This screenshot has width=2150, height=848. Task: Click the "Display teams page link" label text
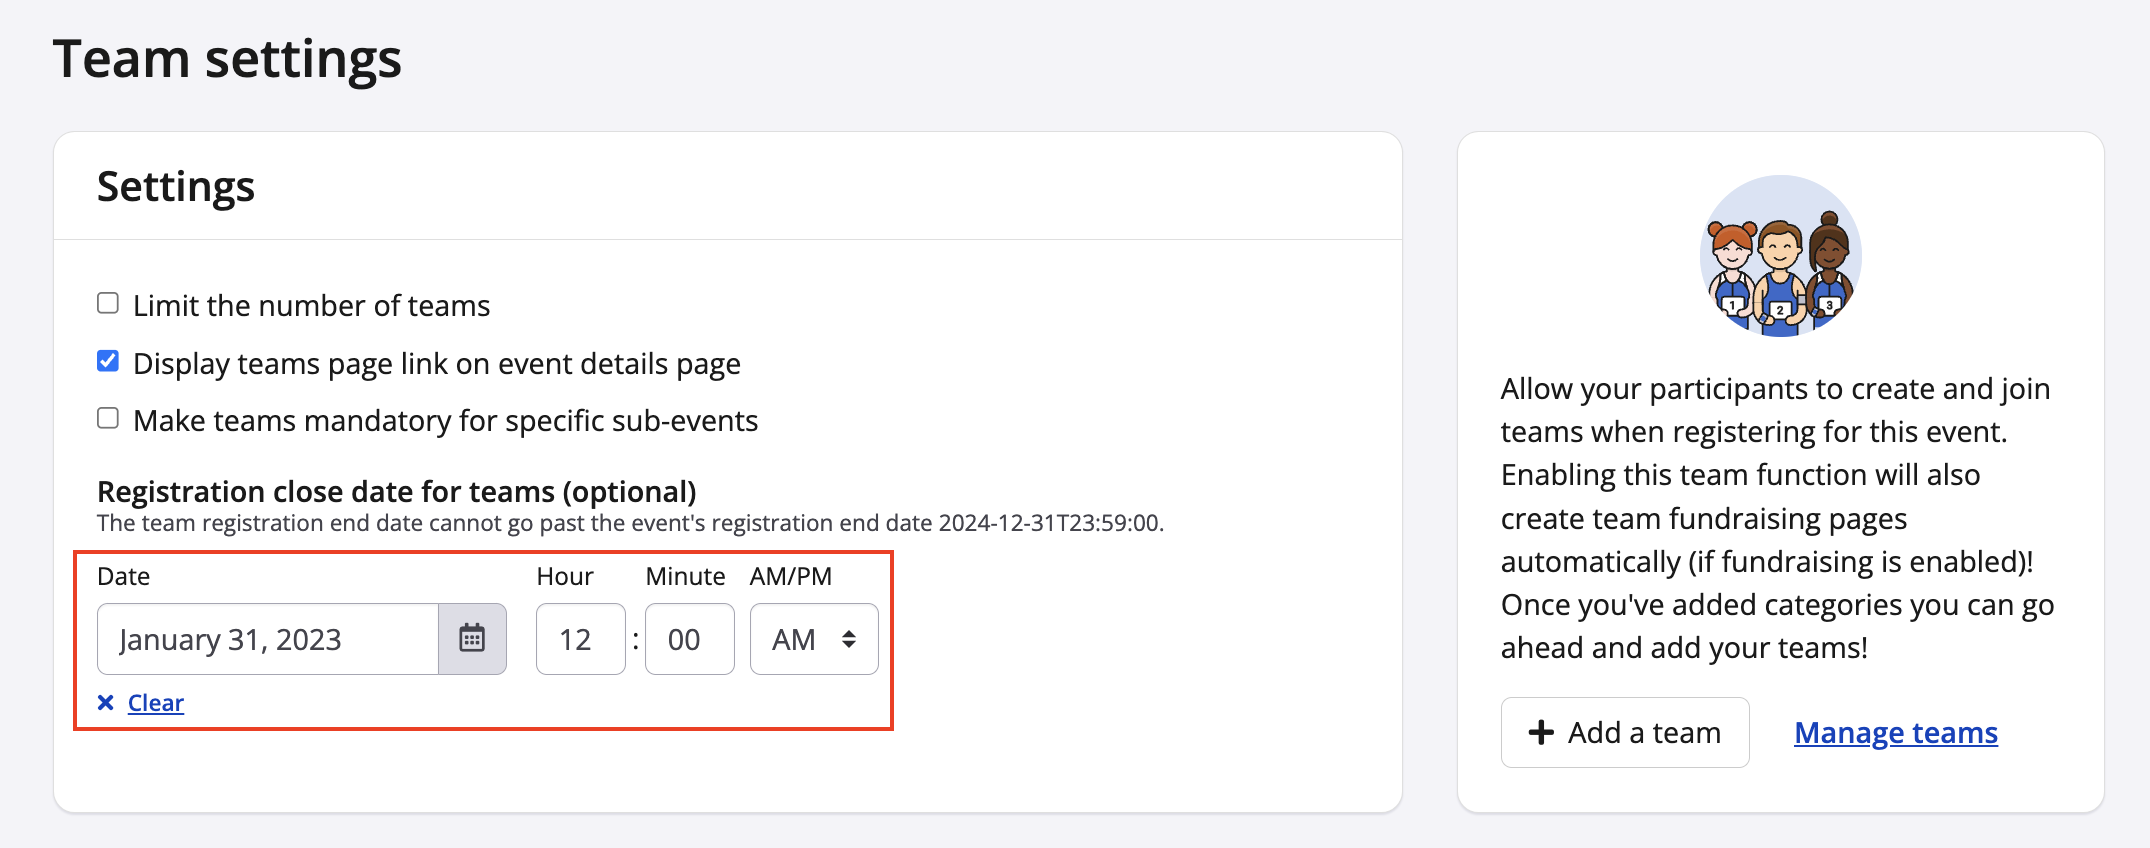[436, 364]
